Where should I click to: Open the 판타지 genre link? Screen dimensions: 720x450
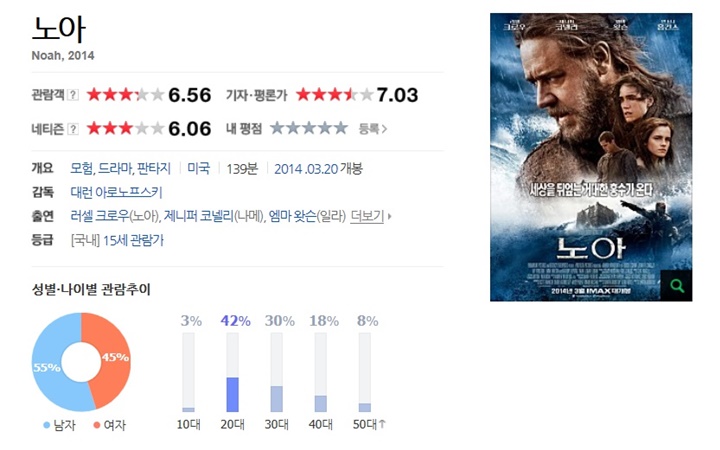[x=154, y=169]
